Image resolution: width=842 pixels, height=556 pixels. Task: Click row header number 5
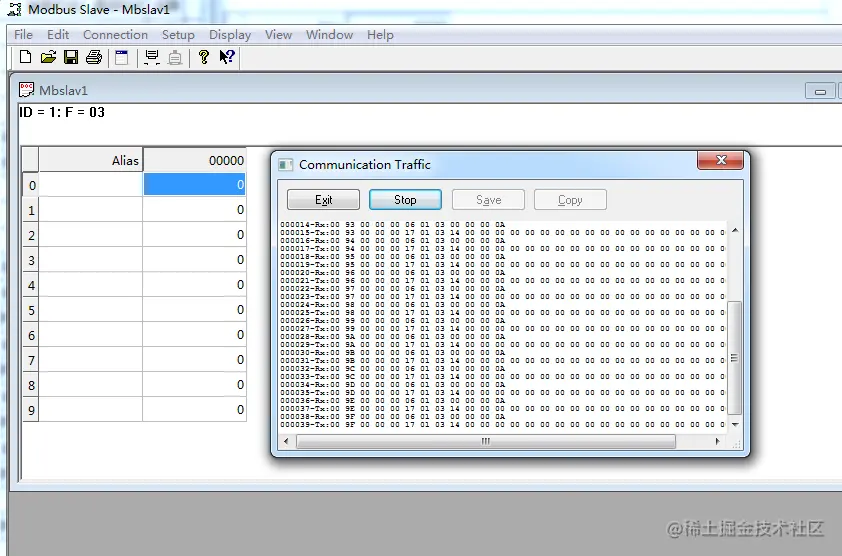click(31, 310)
